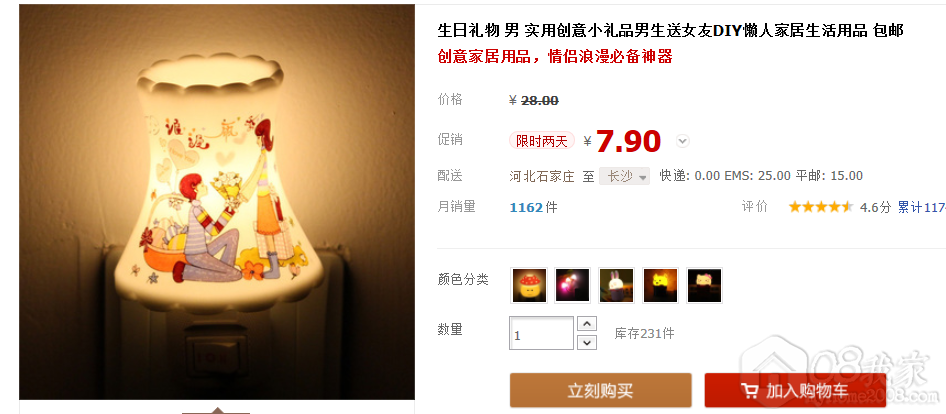Click the 加入购物车 add to cart button
This screenshot has height=414, width=946.
[x=795, y=390]
